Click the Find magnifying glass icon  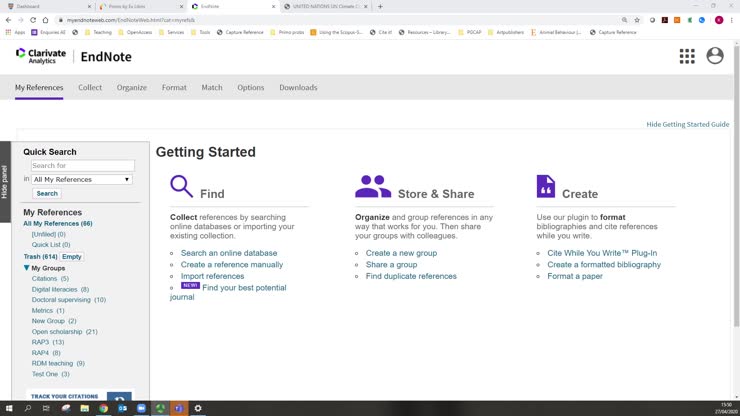point(181,186)
